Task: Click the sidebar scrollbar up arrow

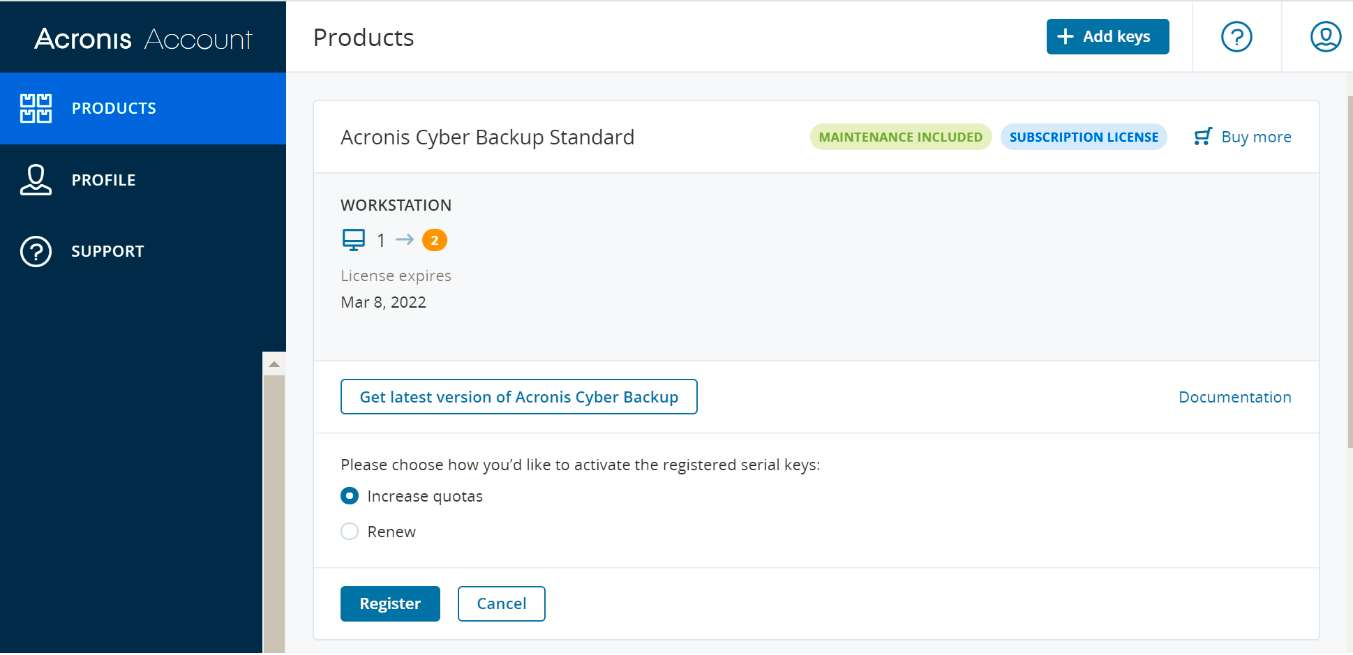Action: point(274,364)
